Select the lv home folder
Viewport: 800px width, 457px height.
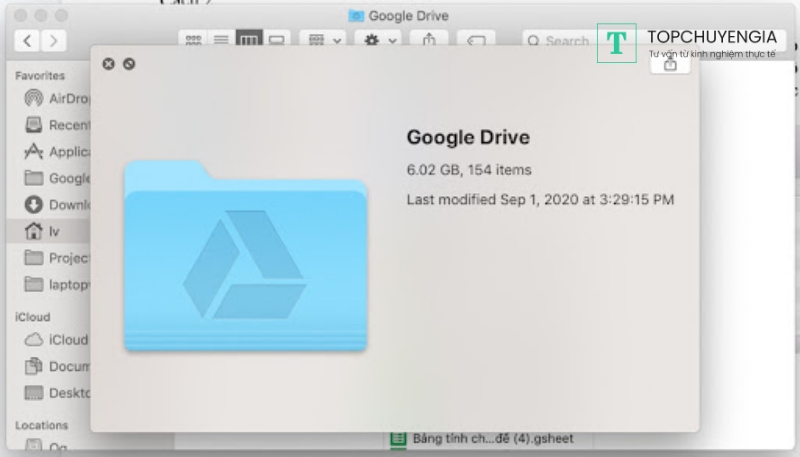coord(48,231)
